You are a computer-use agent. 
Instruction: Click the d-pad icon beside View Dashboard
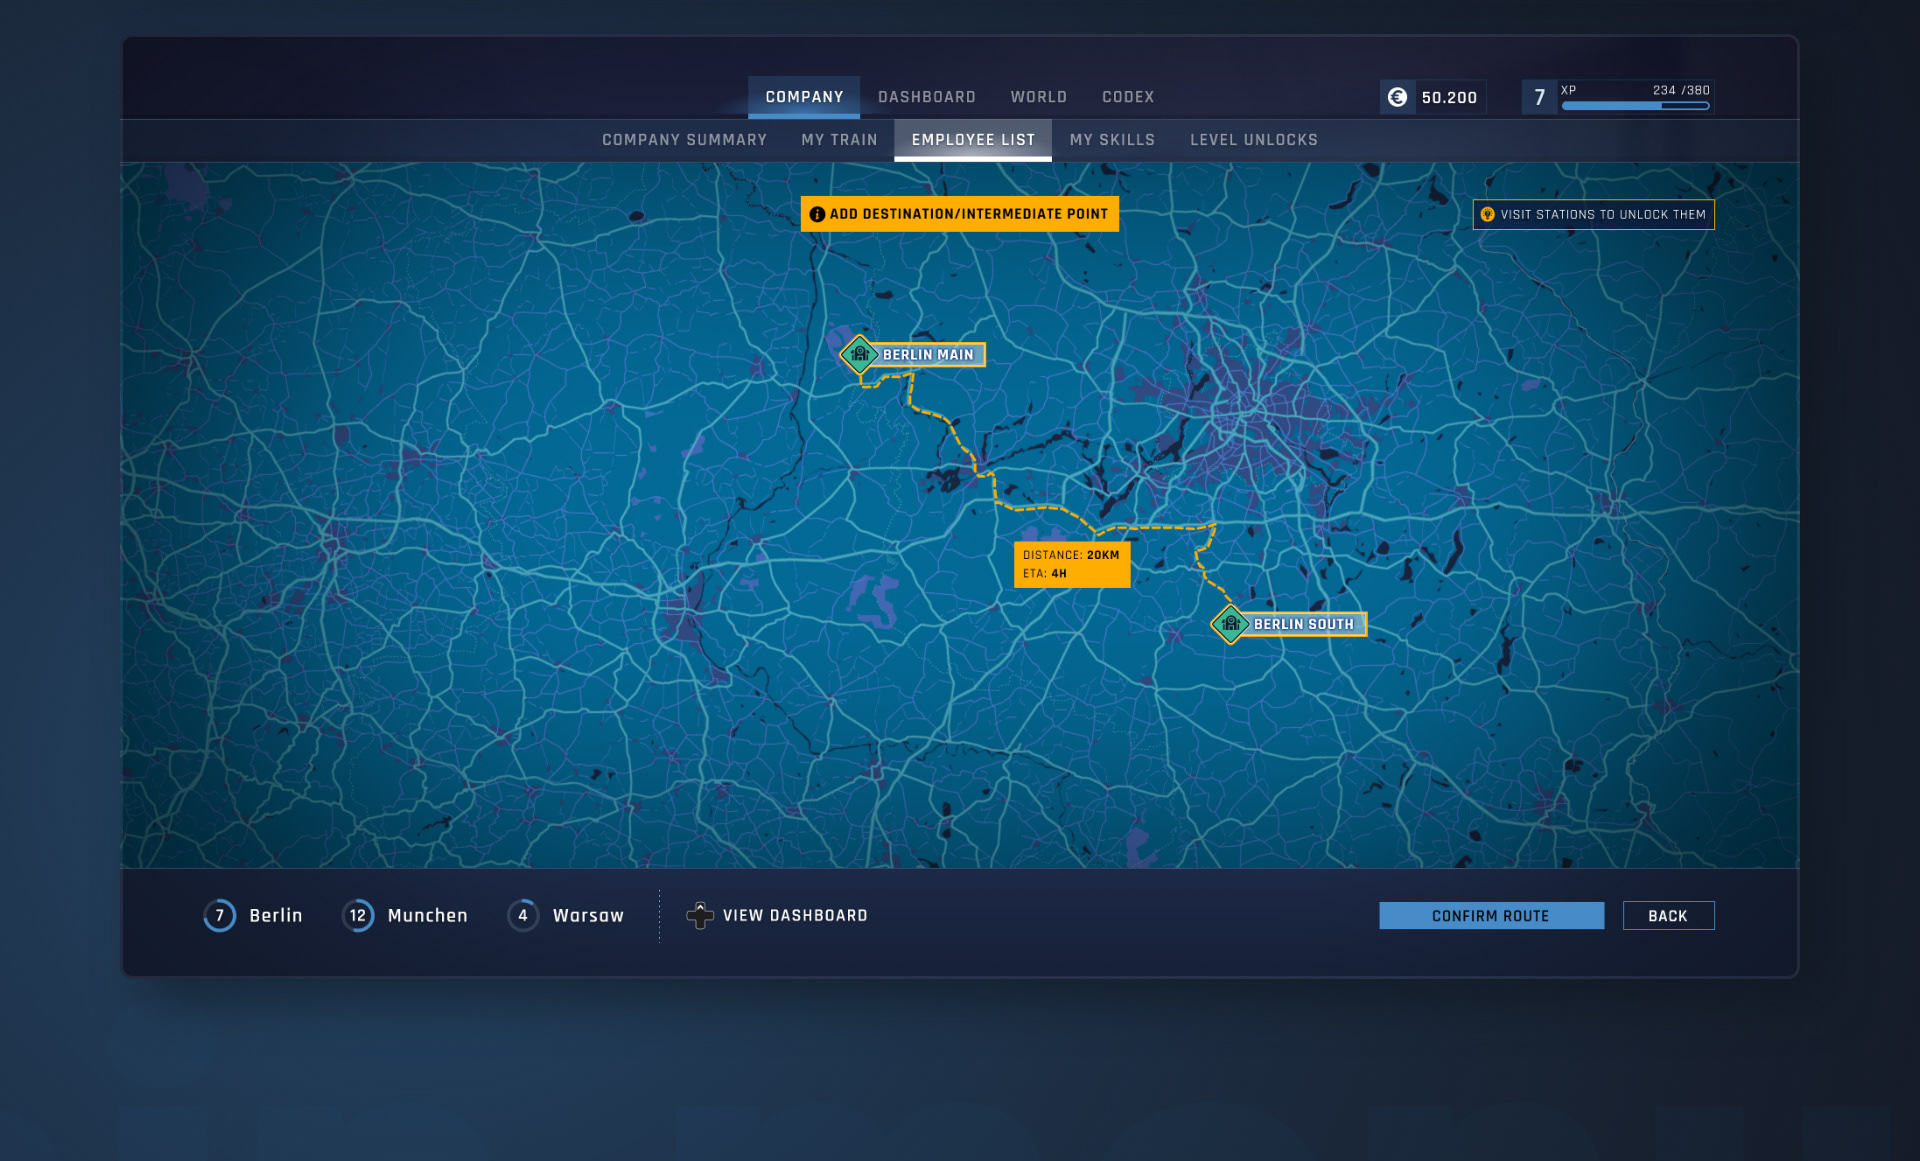(700, 915)
